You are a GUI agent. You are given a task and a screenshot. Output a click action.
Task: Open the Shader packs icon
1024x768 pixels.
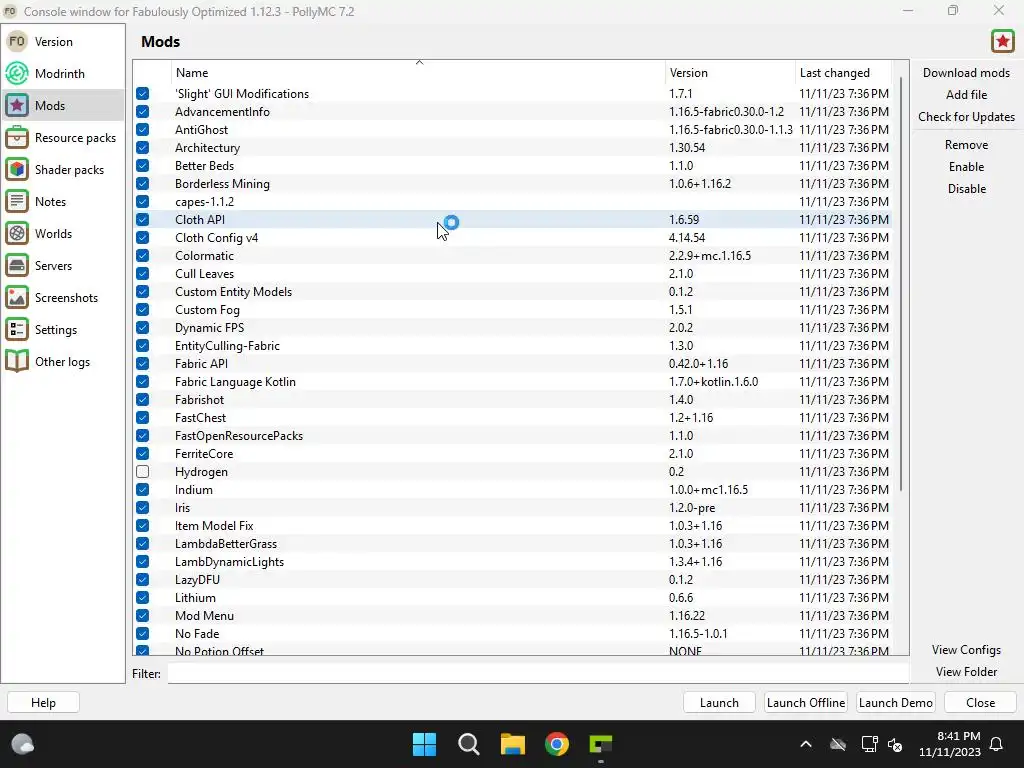[x=17, y=170]
